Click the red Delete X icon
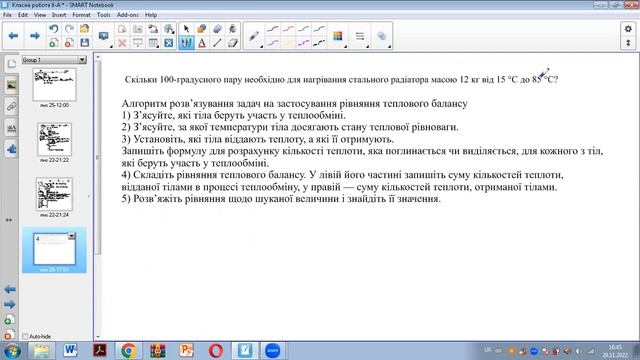Image resolution: width=640 pixels, height=360 pixels. click(122, 43)
